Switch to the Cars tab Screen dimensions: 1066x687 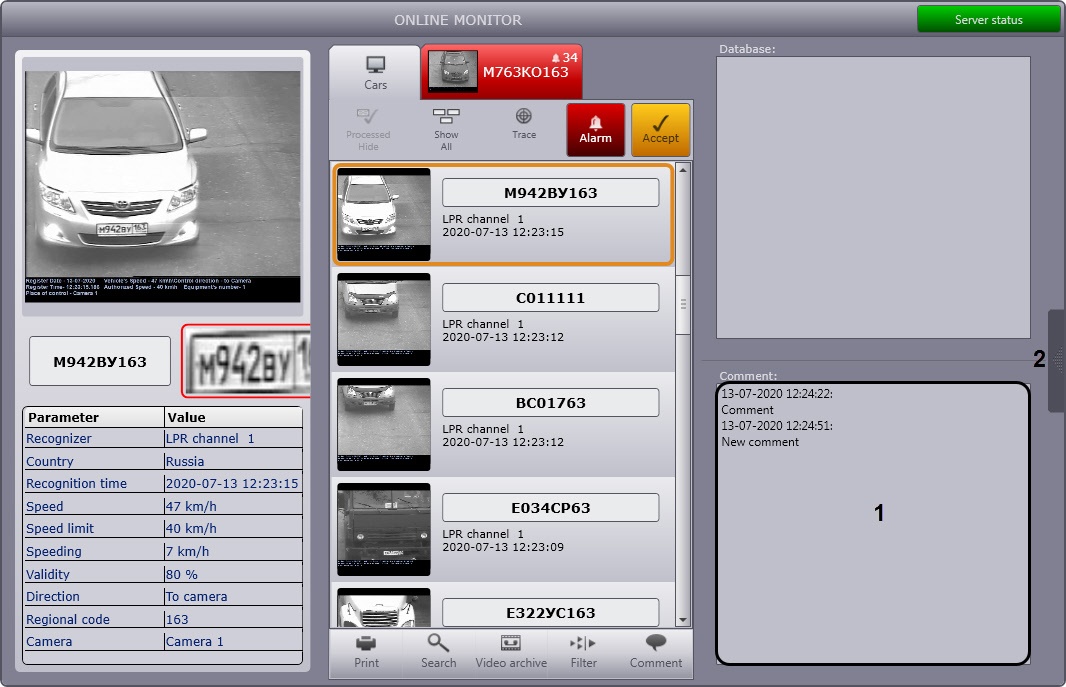[375, 72]
